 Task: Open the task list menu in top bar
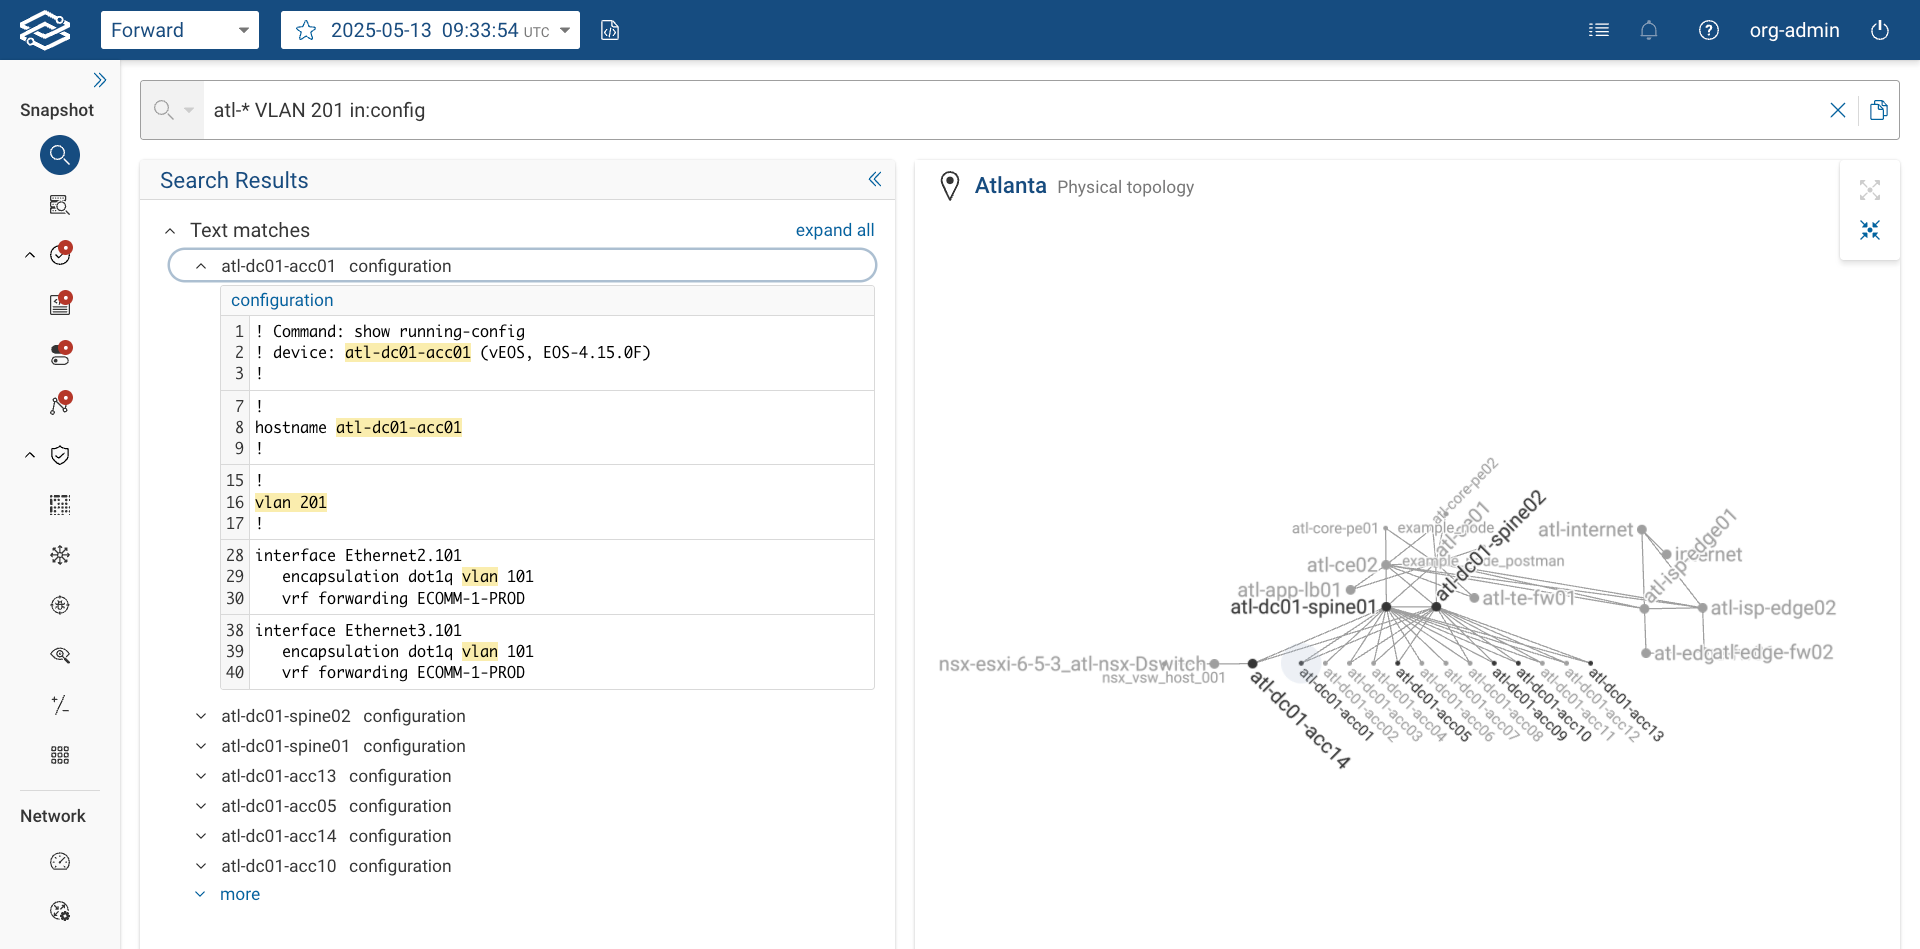[x=1598, y=30]
